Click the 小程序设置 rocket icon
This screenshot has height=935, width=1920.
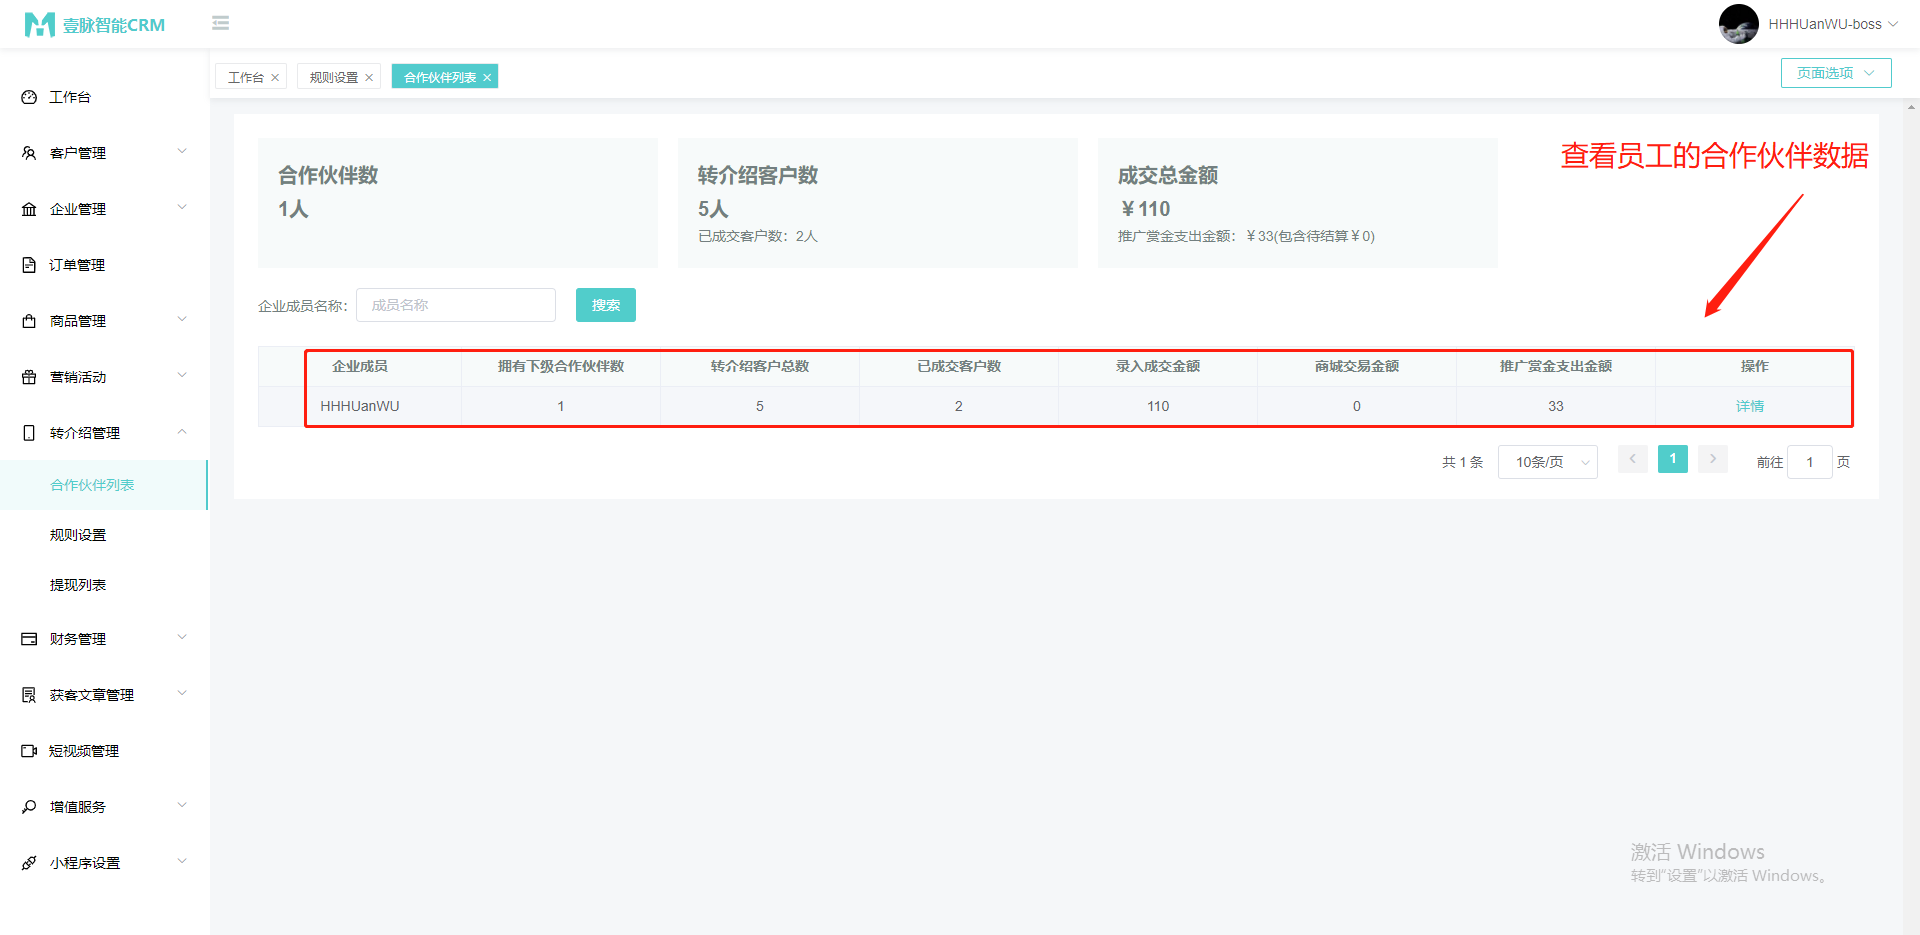pos(29,863)
